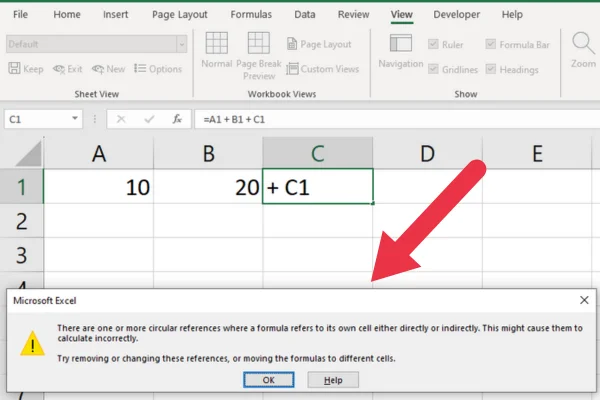The image size is (600, 400).
Task: Open the Formulas ribbon tab
Action: pos(251,15)
